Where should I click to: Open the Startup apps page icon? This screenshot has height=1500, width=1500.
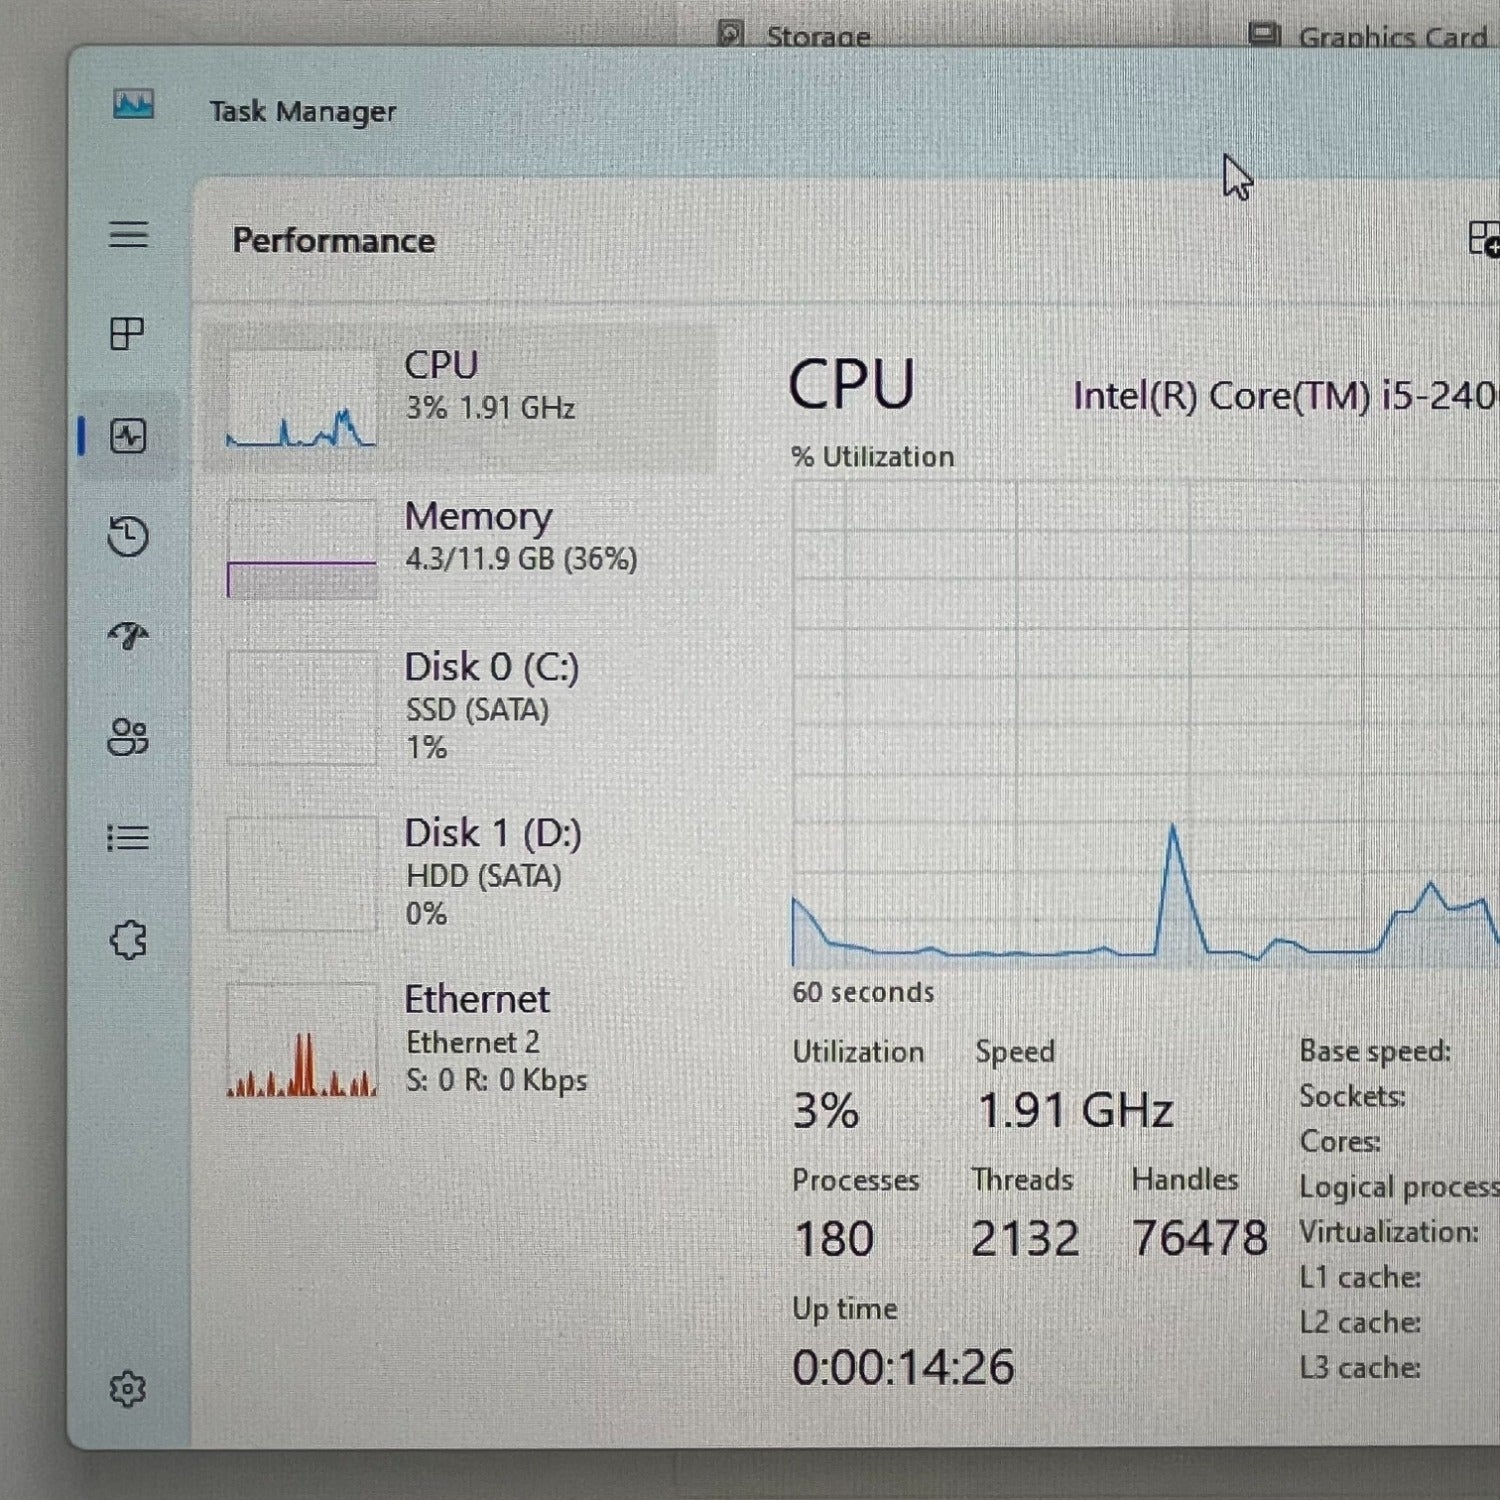(128, 635)
